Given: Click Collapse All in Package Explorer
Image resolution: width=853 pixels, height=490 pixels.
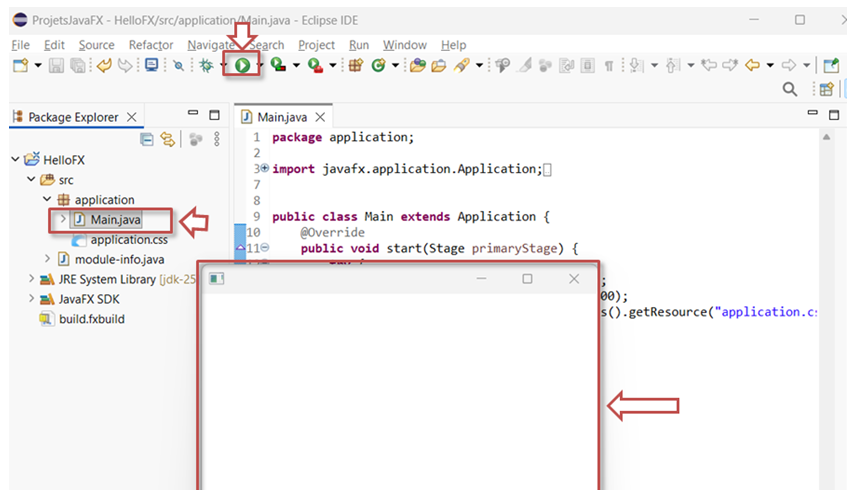Looking at the screenshot, I should (147, 140).
